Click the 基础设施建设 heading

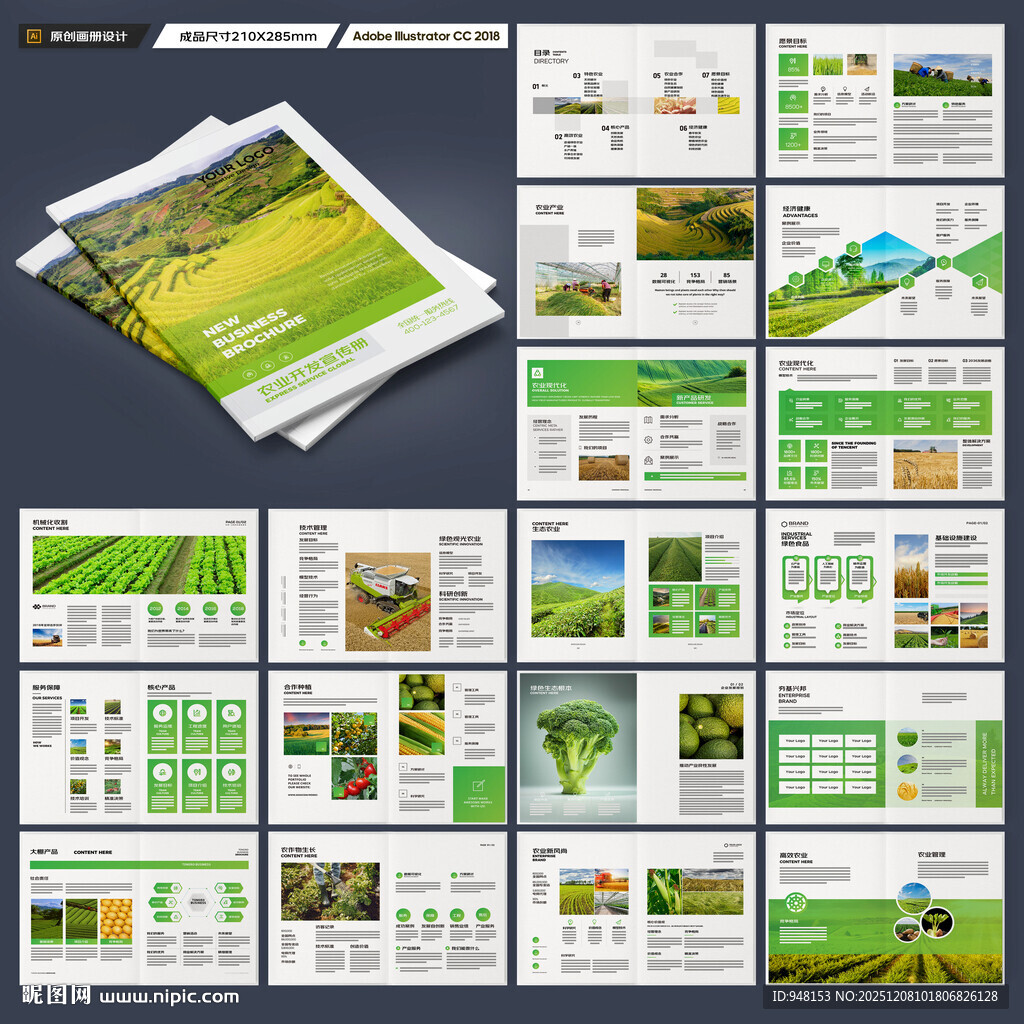point(955,537)
